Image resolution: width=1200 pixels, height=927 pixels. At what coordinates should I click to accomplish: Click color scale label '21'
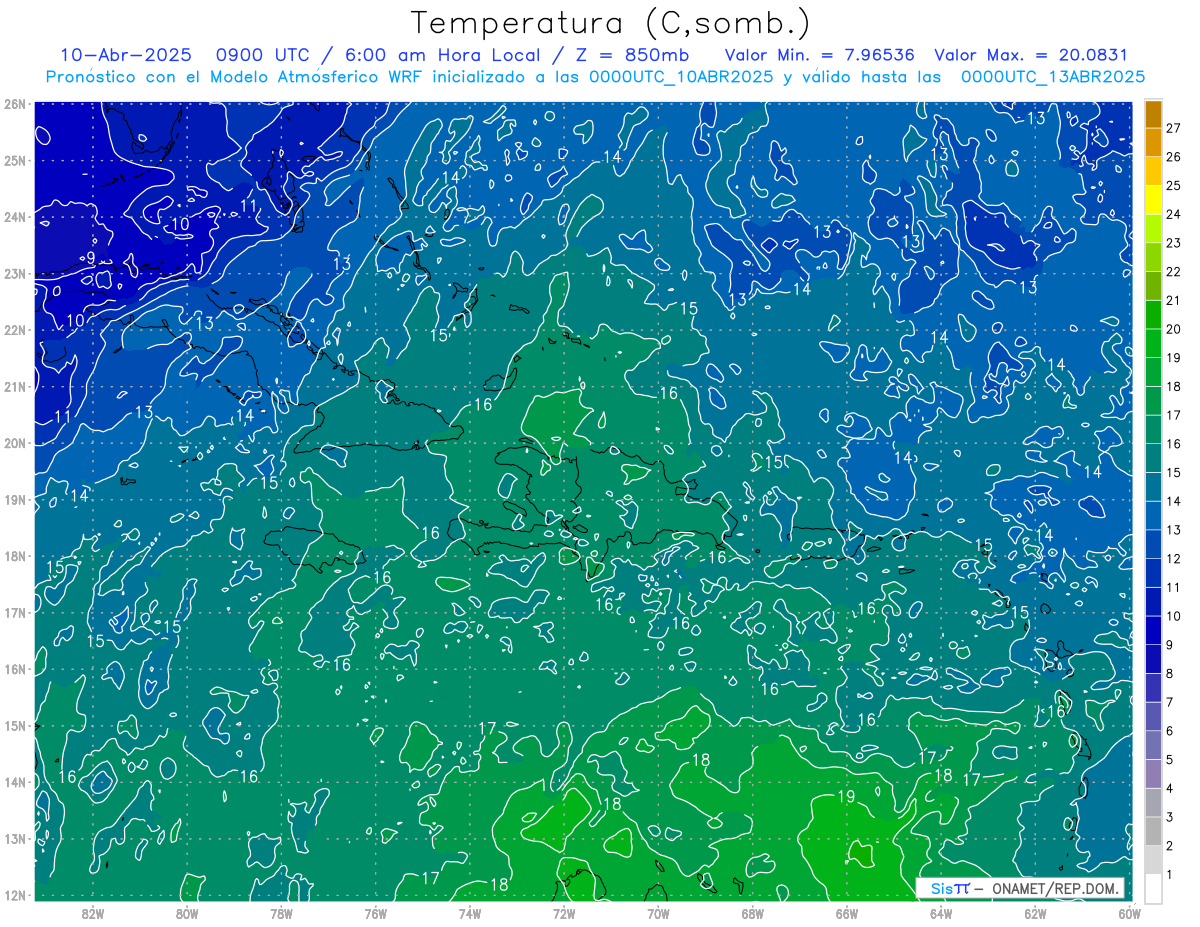click(x=1175, y=300)
